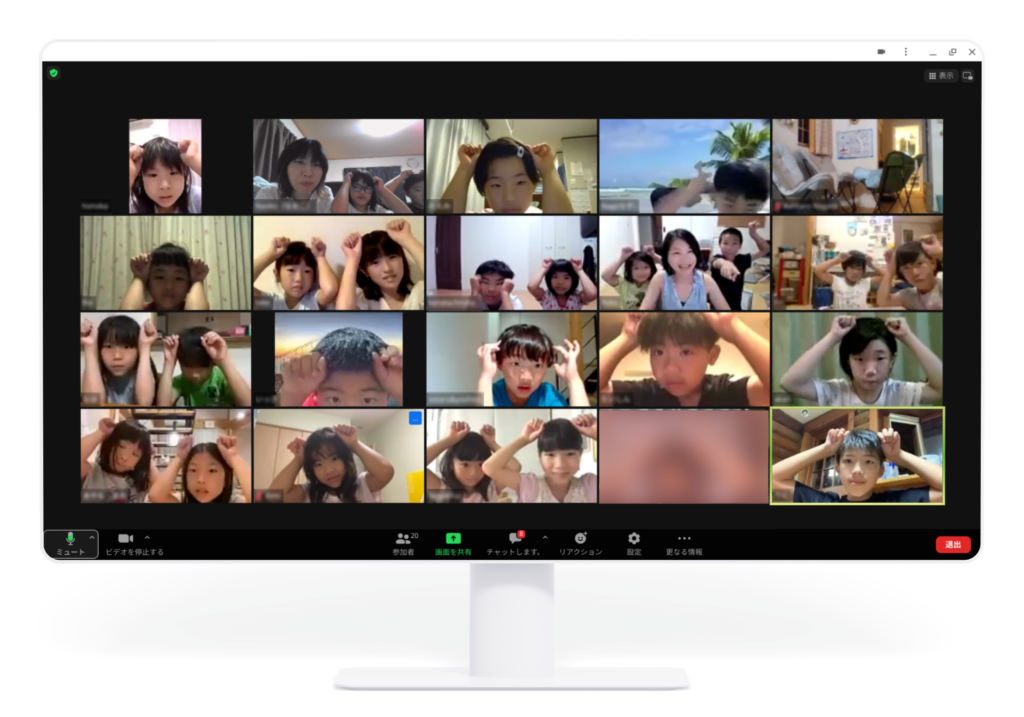This screenshot has height=717, width=1024.
Task: Open the chat panel icon
Action: click(515, 539)
